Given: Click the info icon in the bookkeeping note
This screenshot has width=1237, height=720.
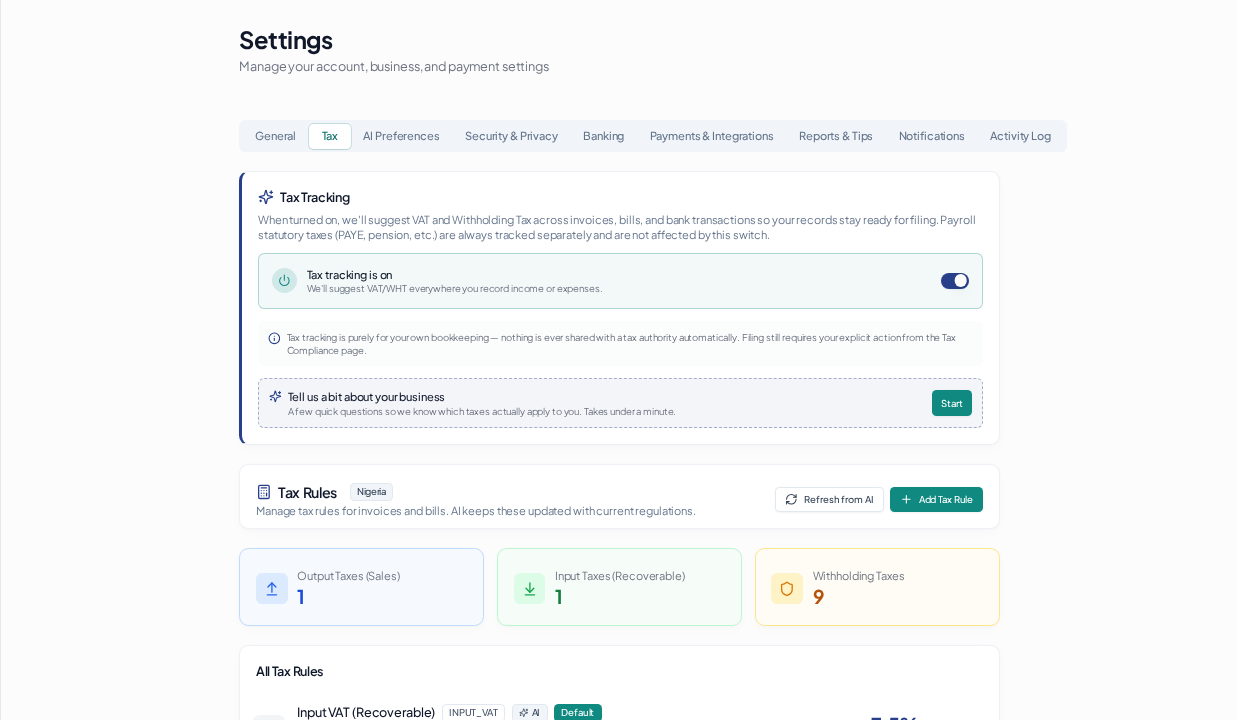Looking at the screenshot, I should tap(274, 338).
